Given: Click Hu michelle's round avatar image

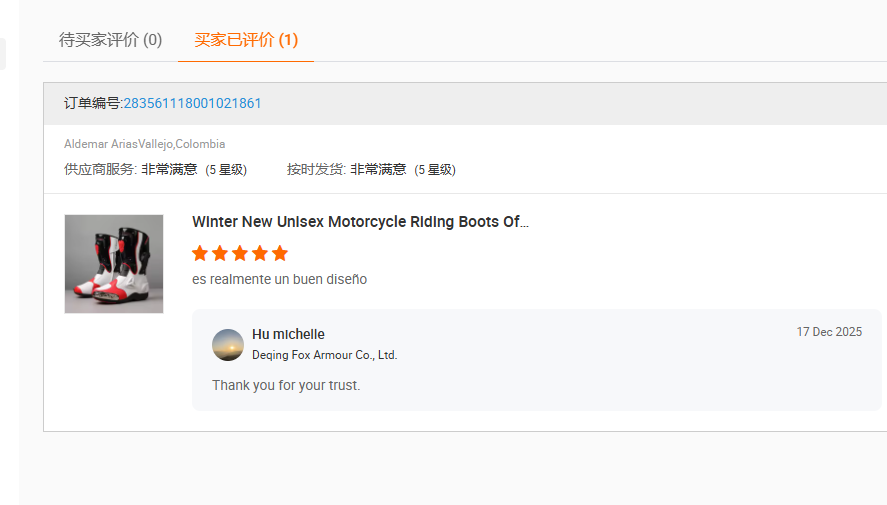Looking at the screenshot, I should (228, 345).
